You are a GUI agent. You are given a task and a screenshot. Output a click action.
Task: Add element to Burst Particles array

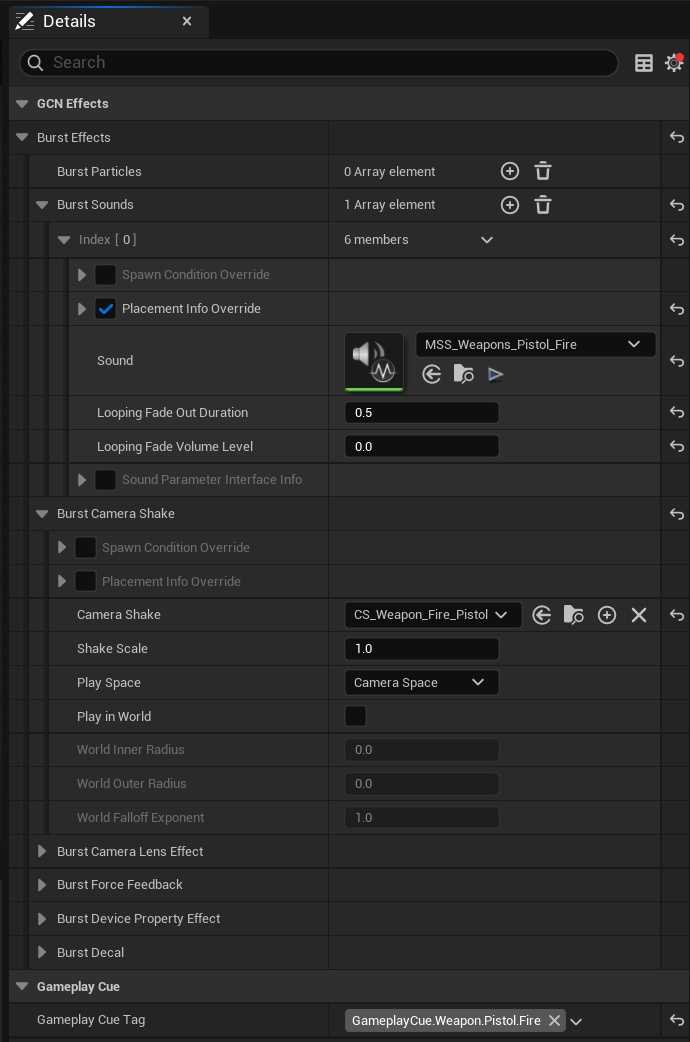coord(510,171)
